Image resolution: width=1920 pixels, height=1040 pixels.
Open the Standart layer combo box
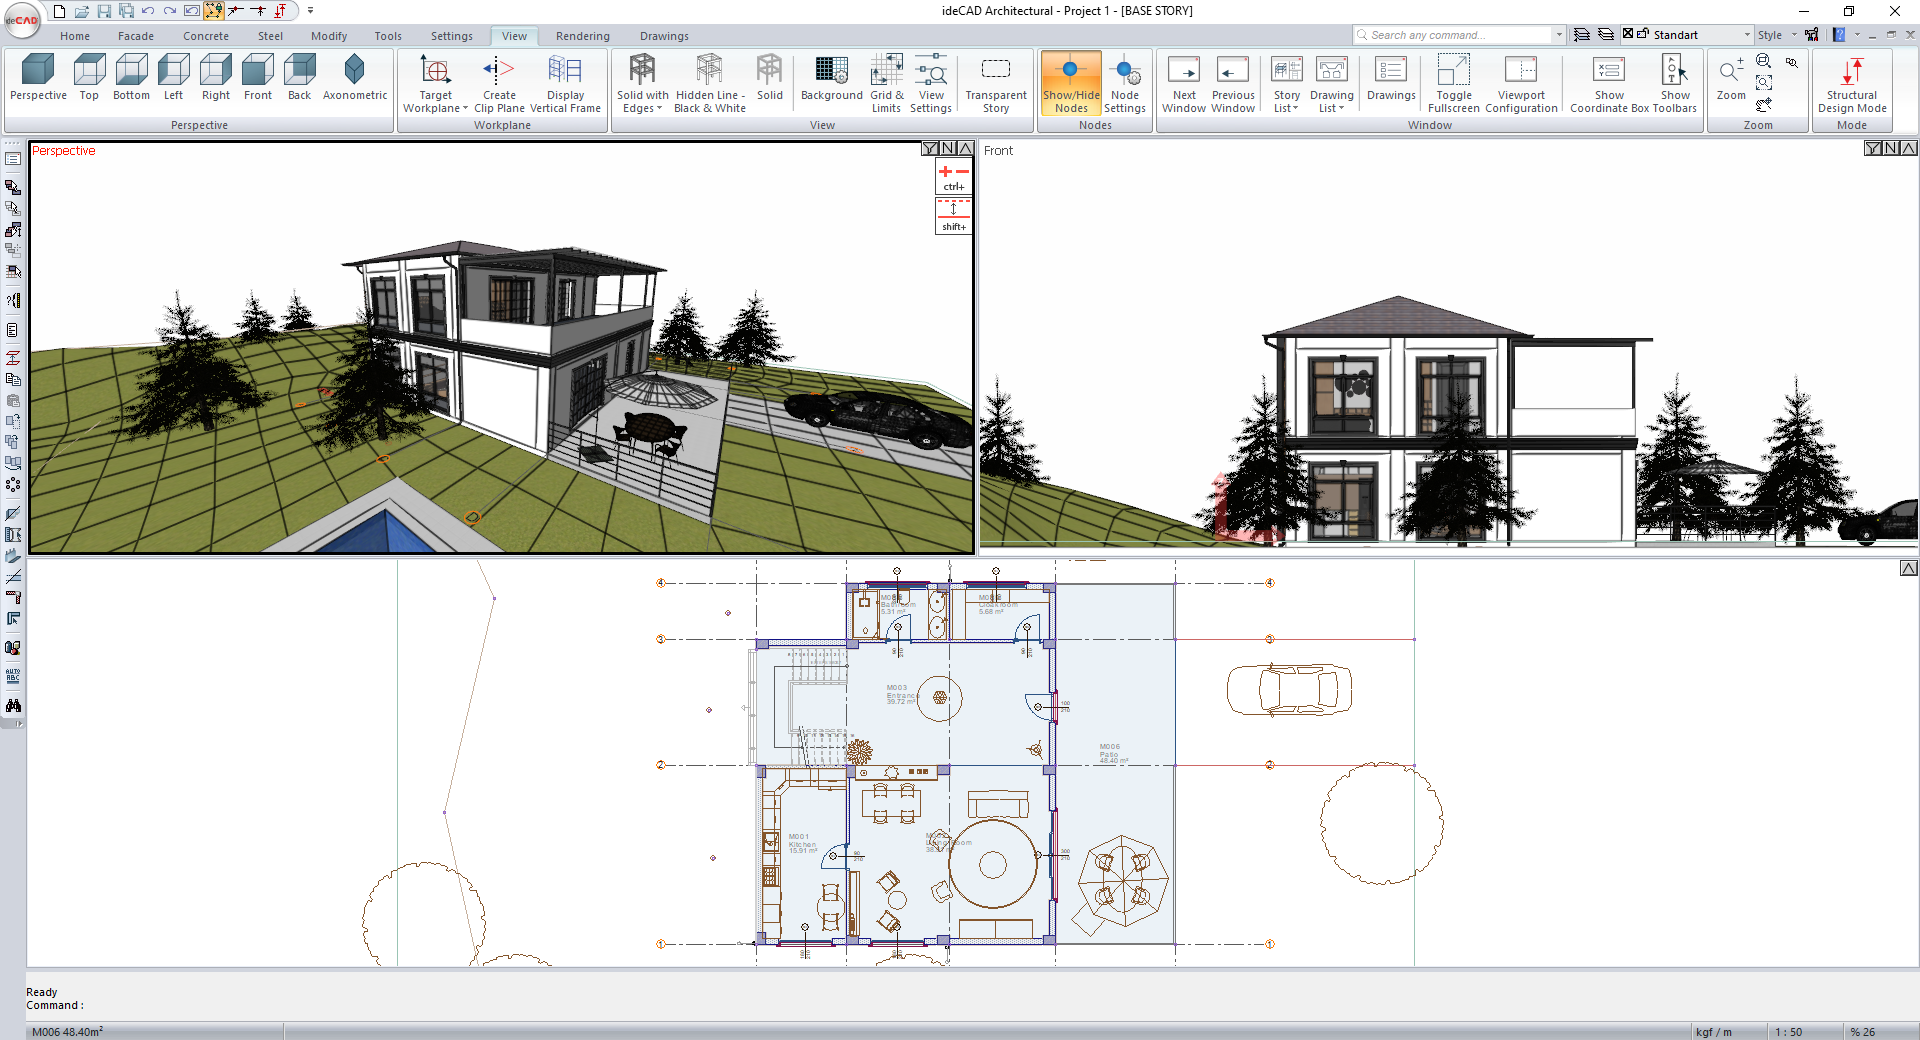(1700, 35)
